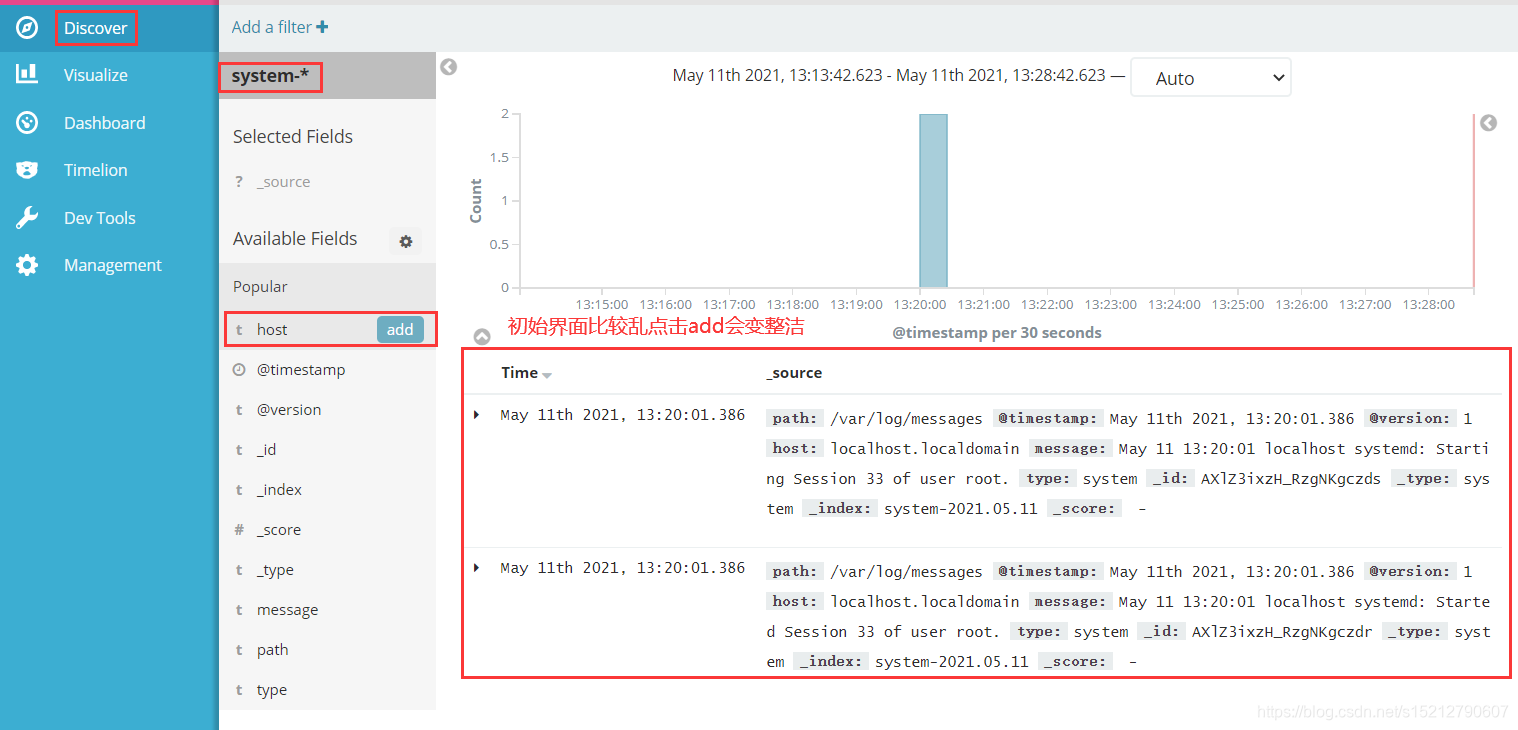1518x730 pixels.
Task: Click the Available Fields heading
Action: (295, 239)
